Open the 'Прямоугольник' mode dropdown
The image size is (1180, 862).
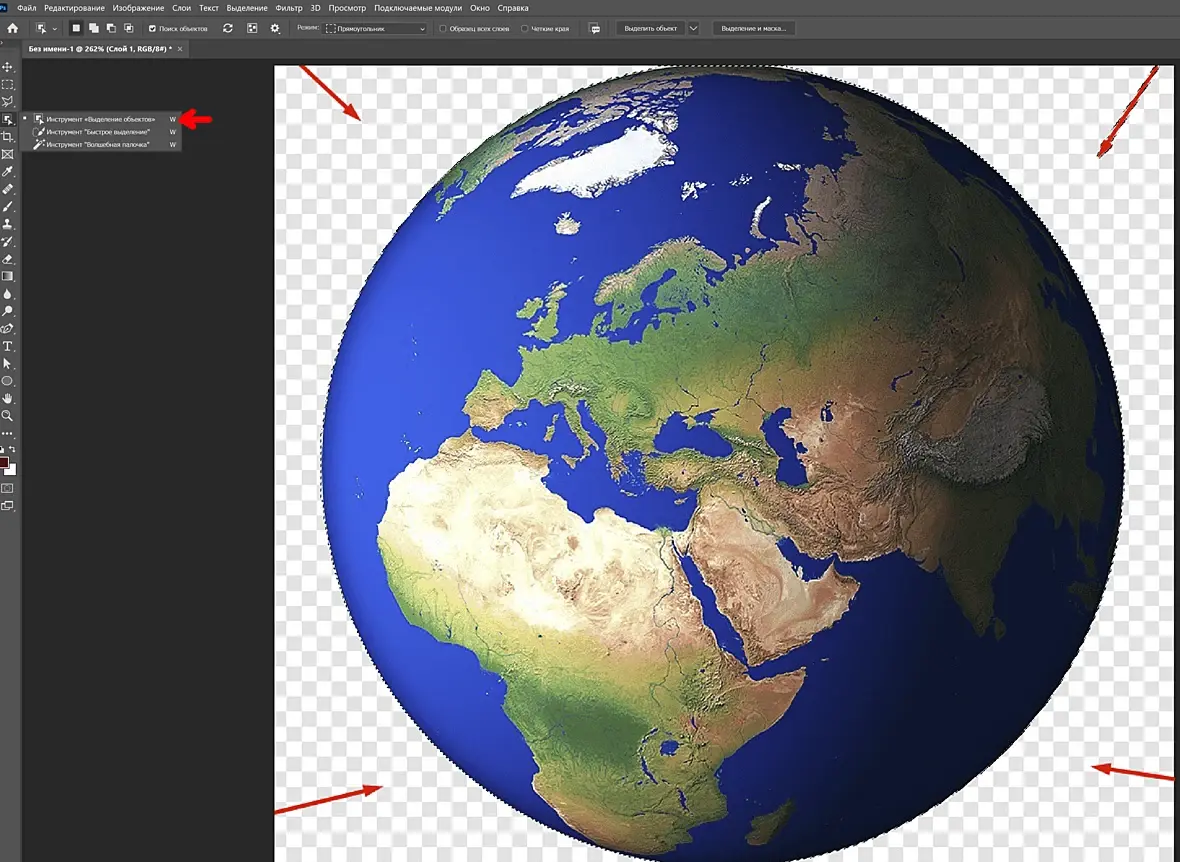point(376,29)
